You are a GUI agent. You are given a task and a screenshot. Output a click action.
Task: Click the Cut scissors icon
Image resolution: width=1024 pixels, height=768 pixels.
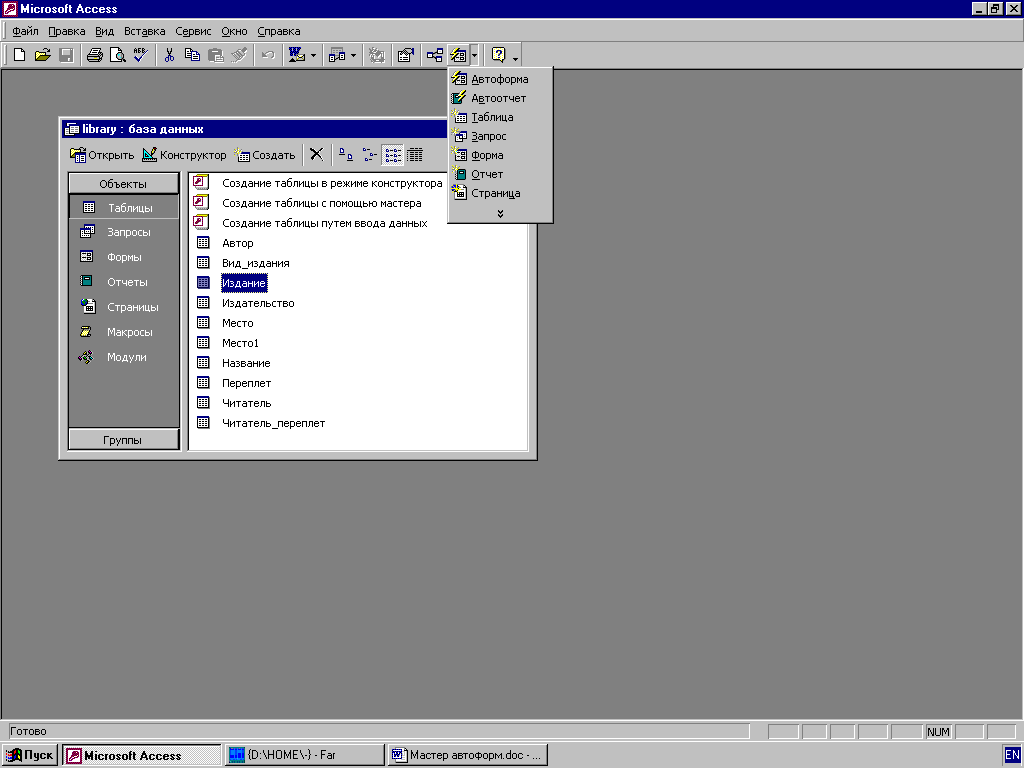point(169,56)
